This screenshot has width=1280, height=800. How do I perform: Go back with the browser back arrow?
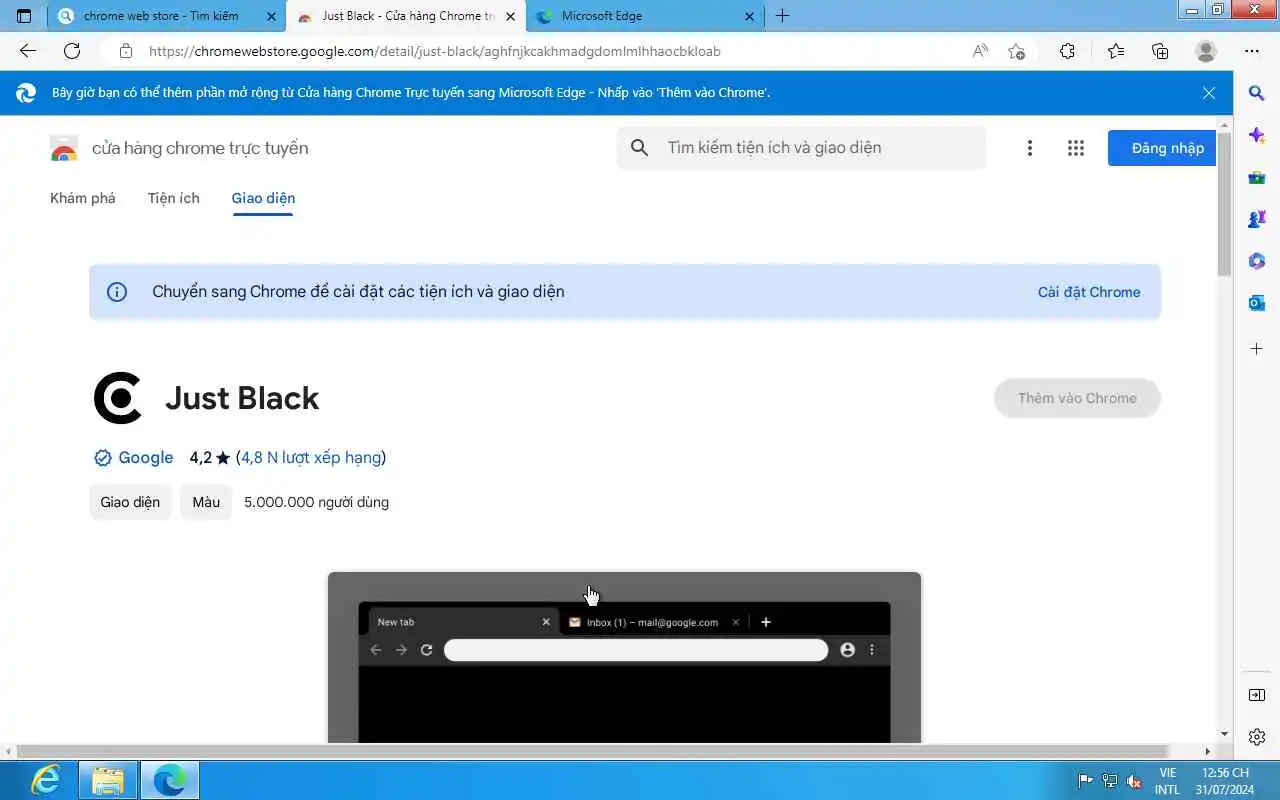(x=28, y=51)
